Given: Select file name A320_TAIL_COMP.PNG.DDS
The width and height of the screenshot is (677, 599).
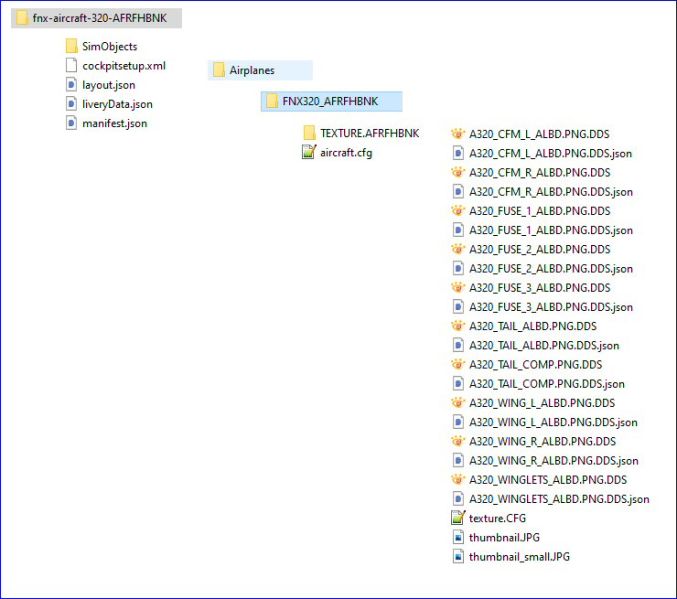Looking at the screenshot, I should [x=536, y=364].
